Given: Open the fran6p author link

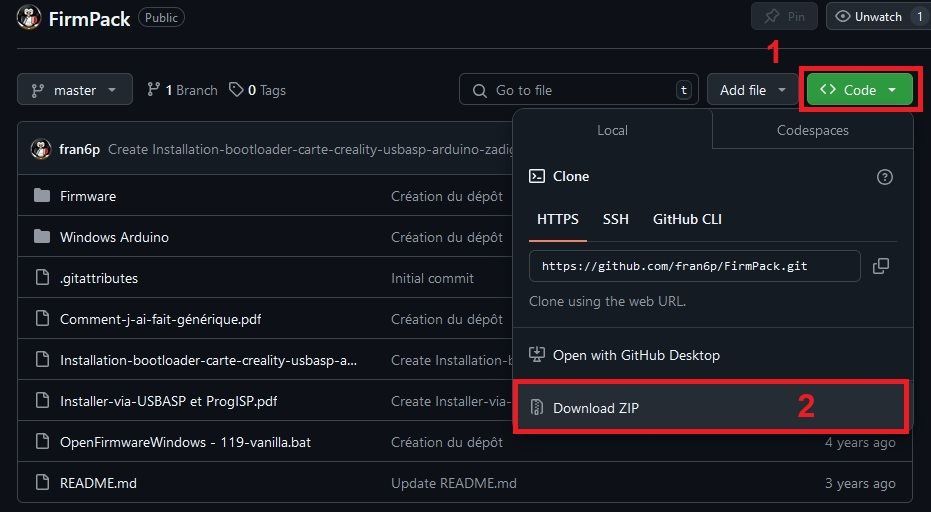Looking at the screenshot, I should [80, 149].
